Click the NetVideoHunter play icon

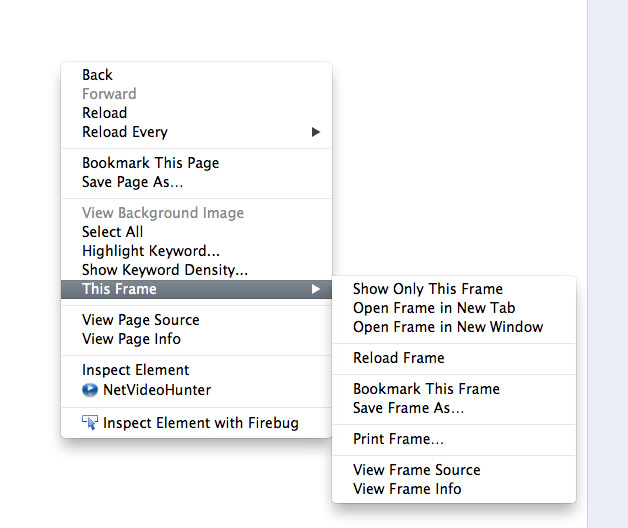(90, 390)
